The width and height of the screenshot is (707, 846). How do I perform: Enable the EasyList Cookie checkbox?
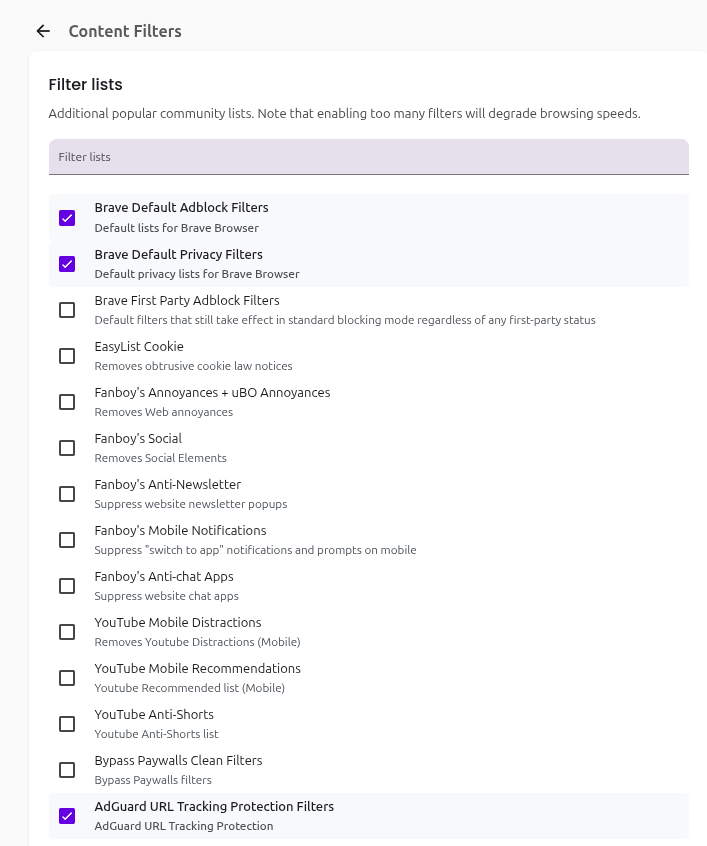(67, 356)
